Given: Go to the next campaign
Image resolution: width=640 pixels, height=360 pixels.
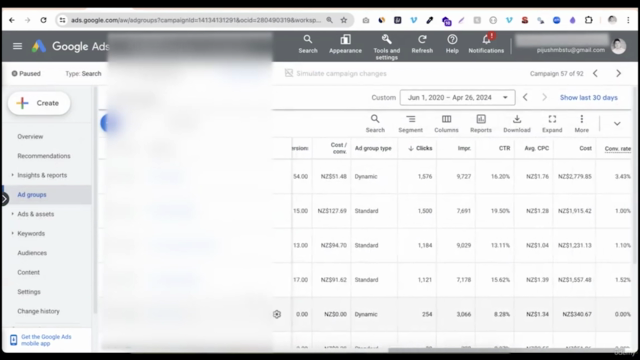Looking at the screenshot, I should click(x=618, y=73).
